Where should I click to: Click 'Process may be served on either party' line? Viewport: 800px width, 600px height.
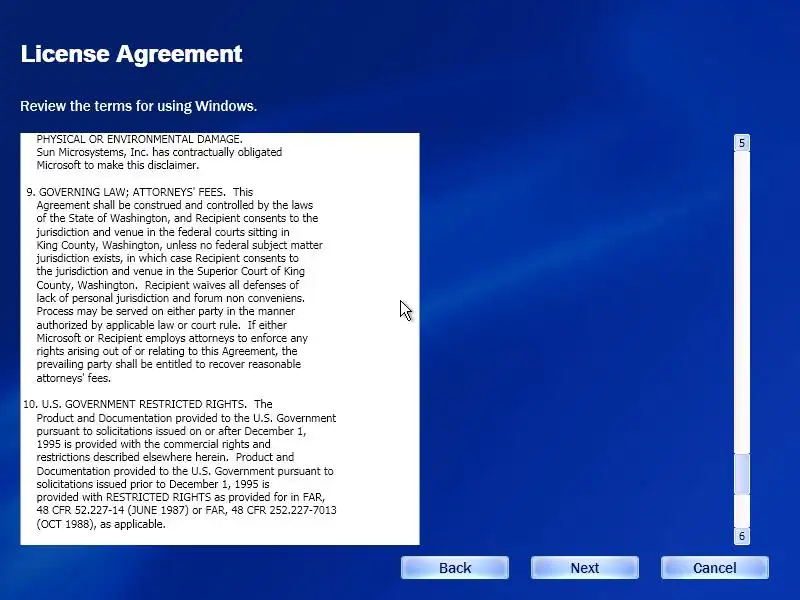(x=166, y=311)
